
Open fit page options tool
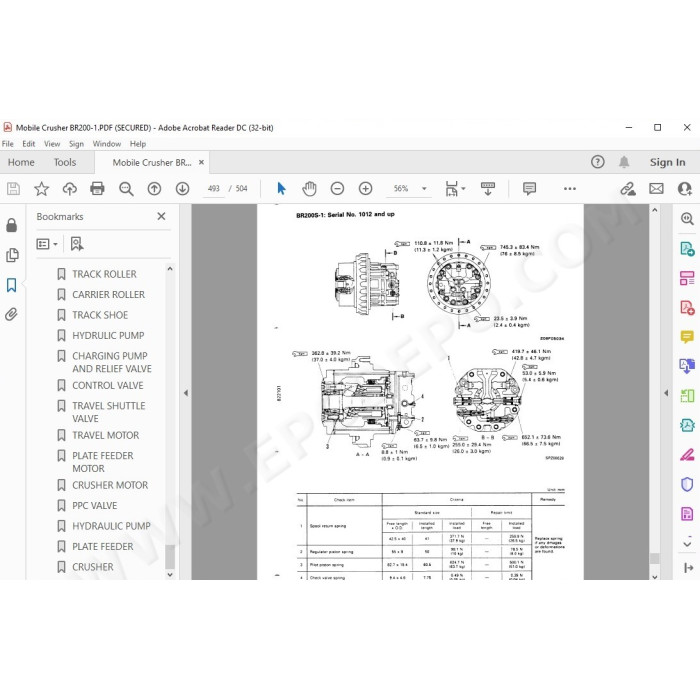(455, 189)
